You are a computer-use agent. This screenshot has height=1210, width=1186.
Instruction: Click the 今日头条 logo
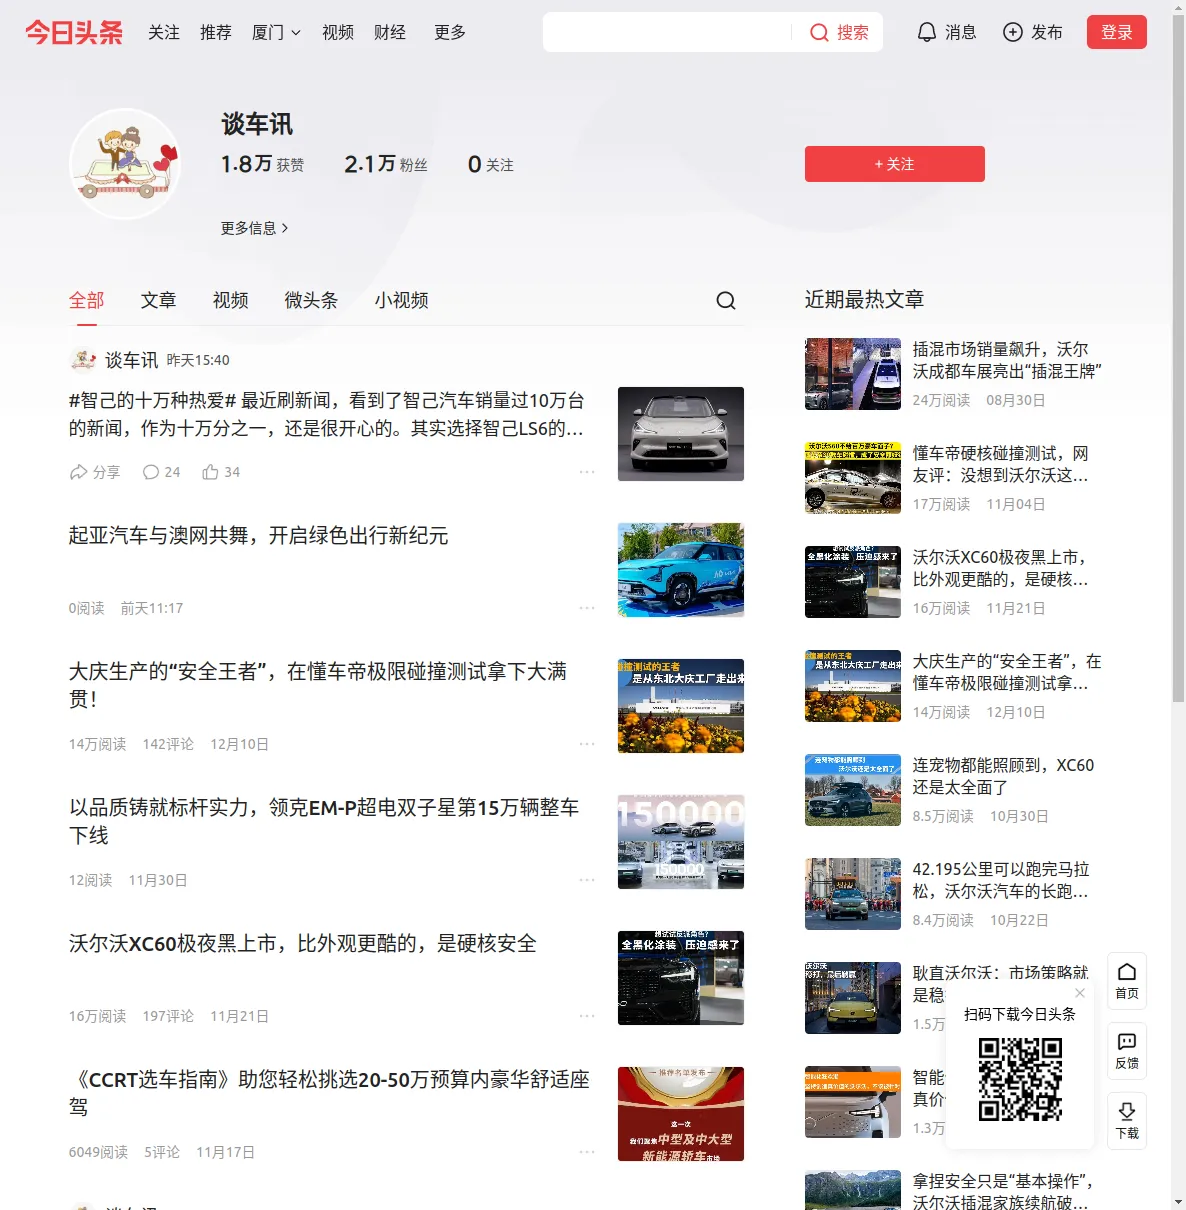(x=74, y=33)
